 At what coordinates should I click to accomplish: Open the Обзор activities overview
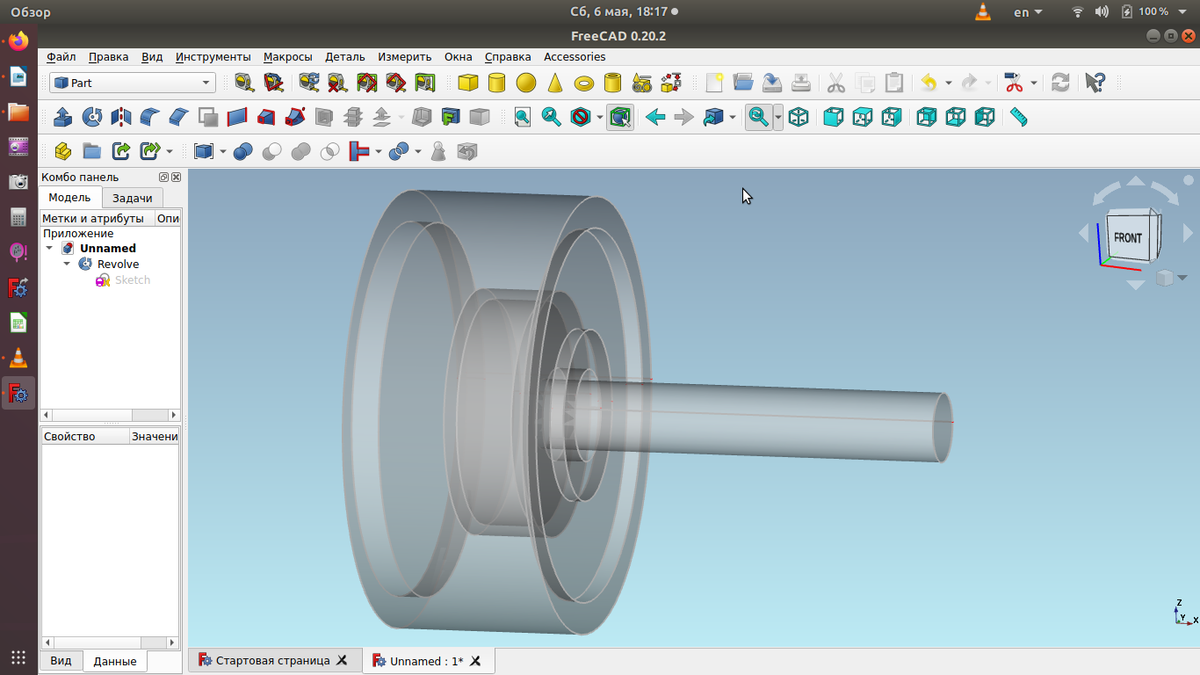point(31,12)
